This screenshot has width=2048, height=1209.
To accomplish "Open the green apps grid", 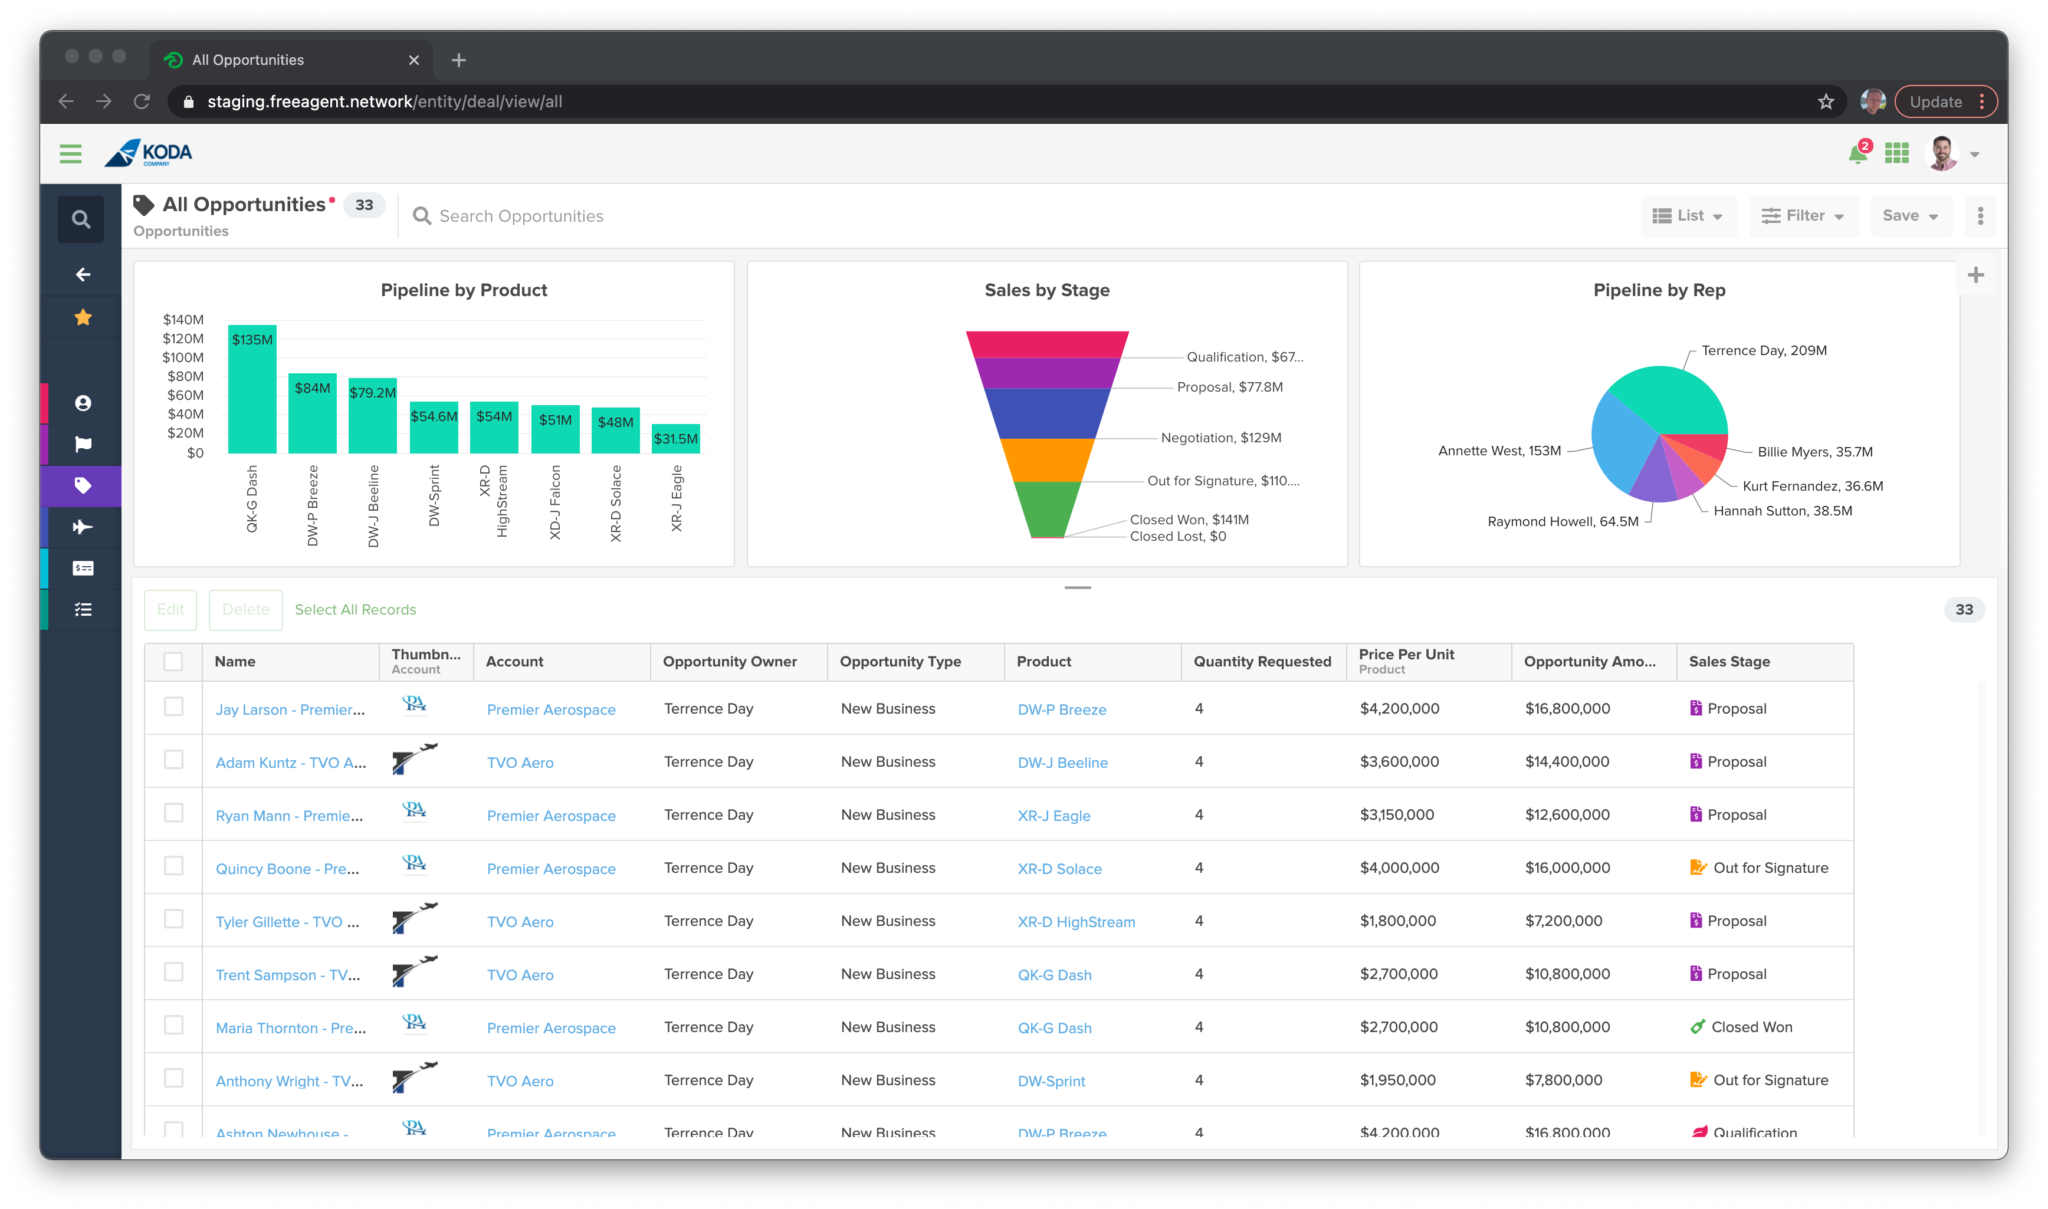I will click(1896, 153).
